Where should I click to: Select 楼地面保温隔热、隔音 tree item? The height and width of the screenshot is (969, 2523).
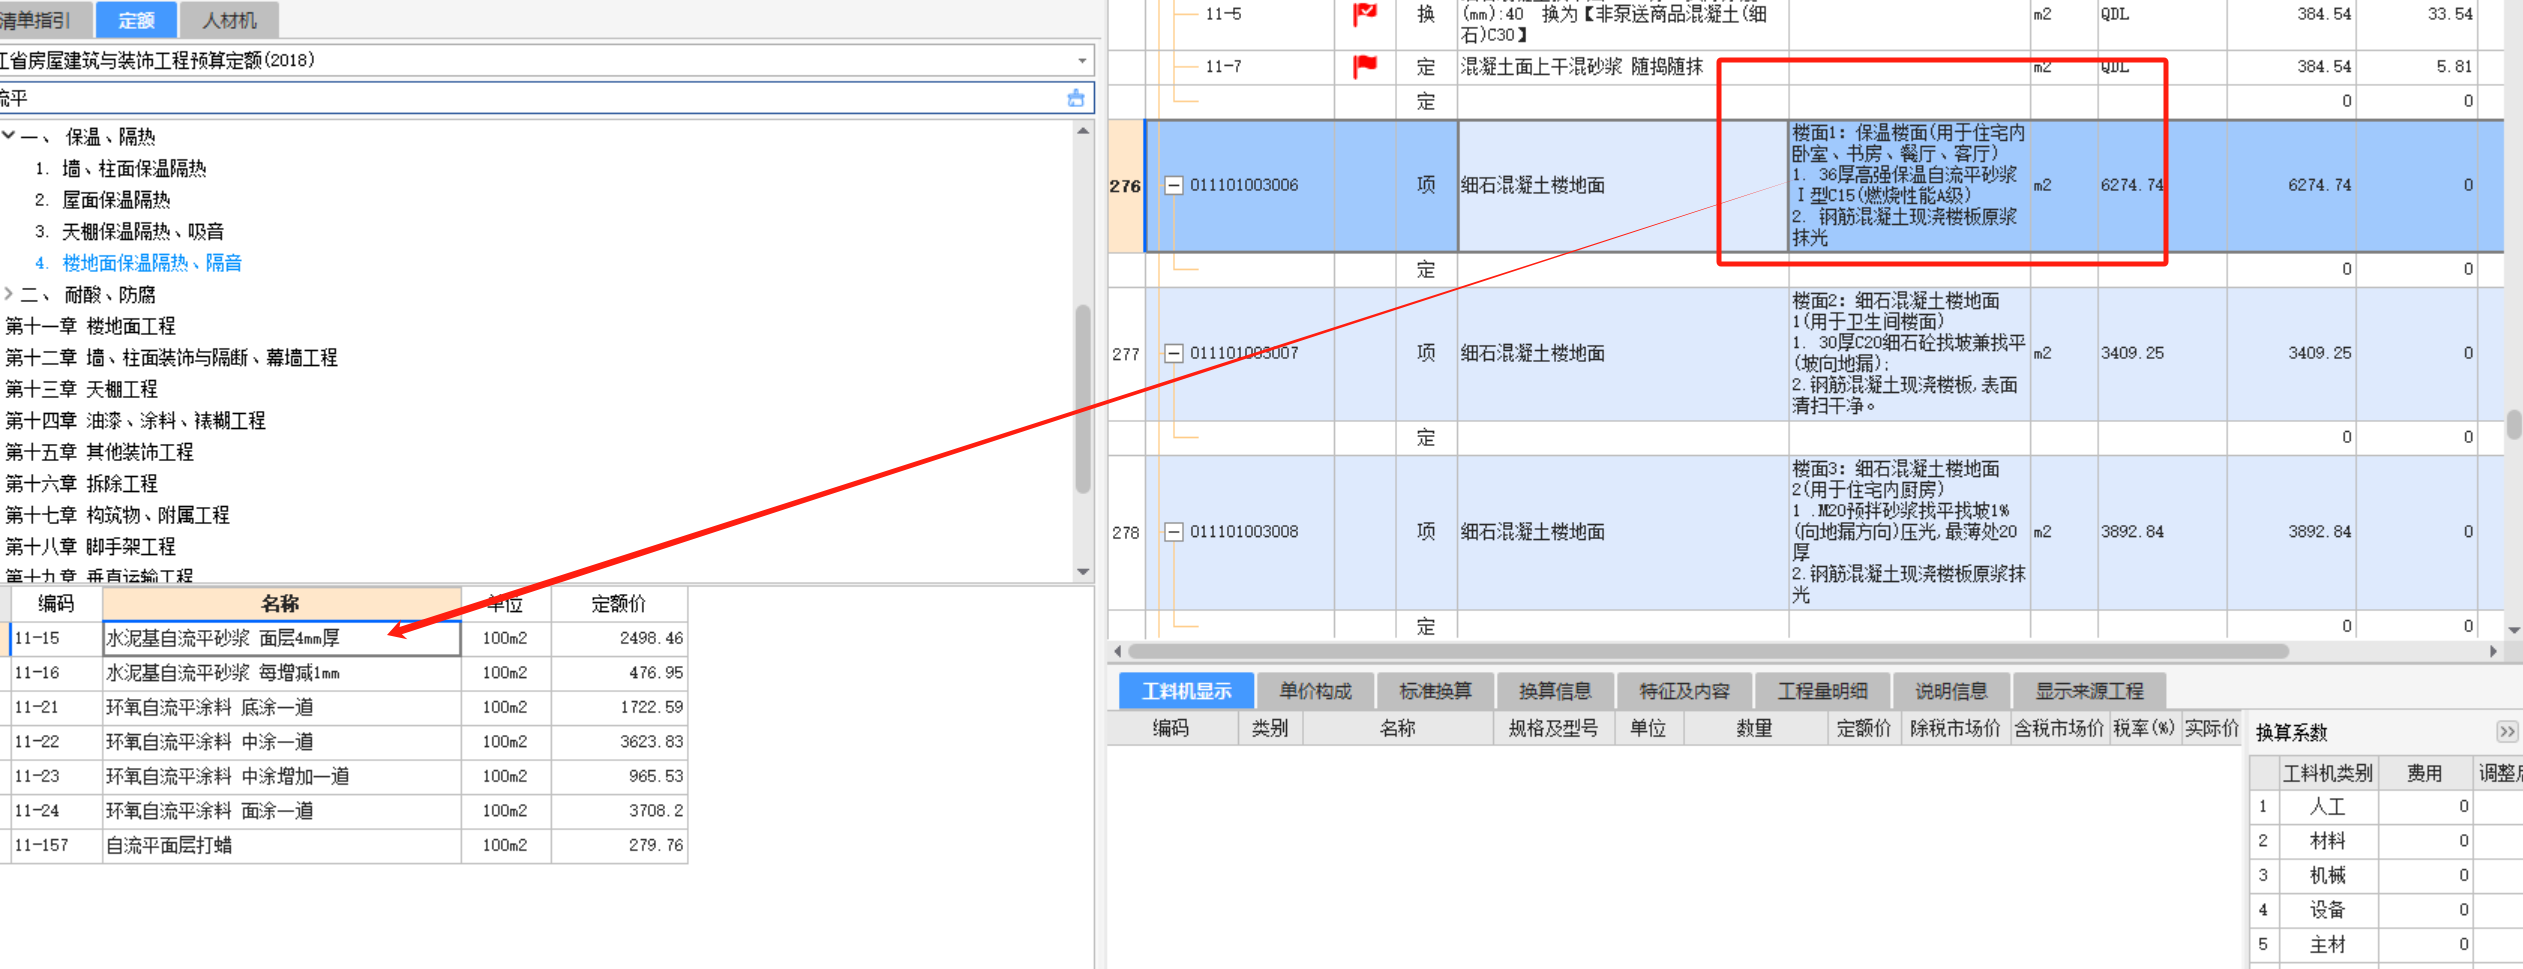152,263
